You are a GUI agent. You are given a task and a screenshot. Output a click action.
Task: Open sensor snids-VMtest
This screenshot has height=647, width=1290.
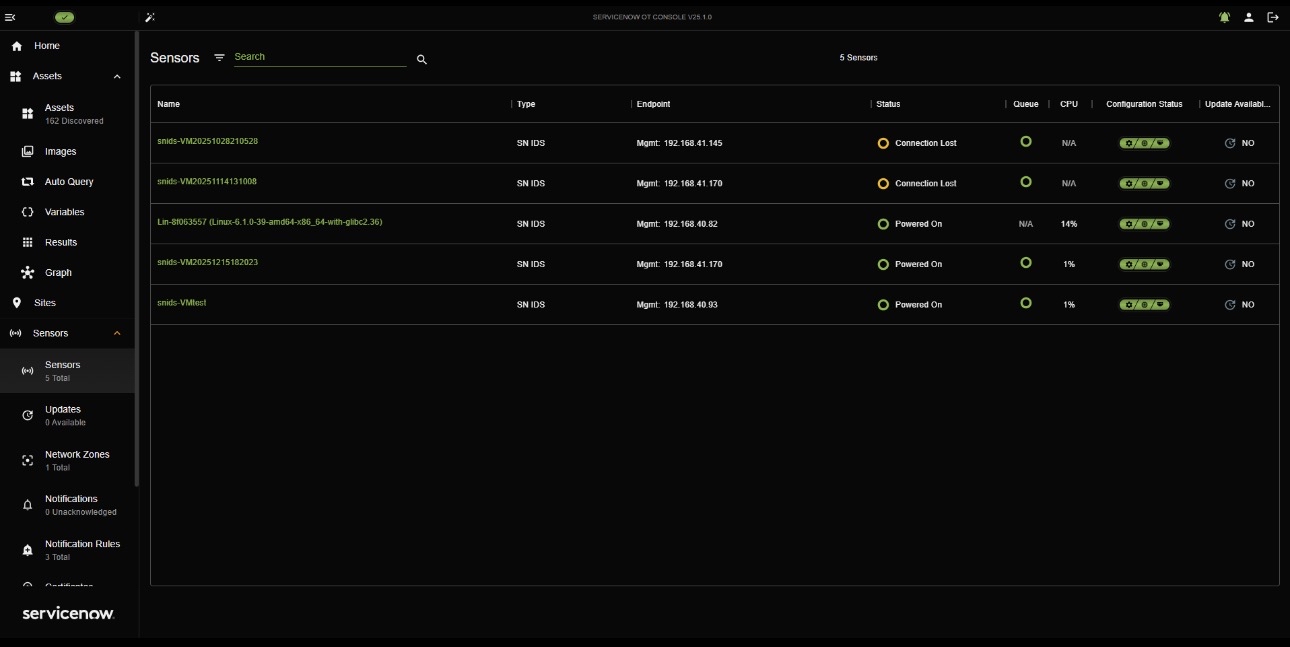pos(182,303)
